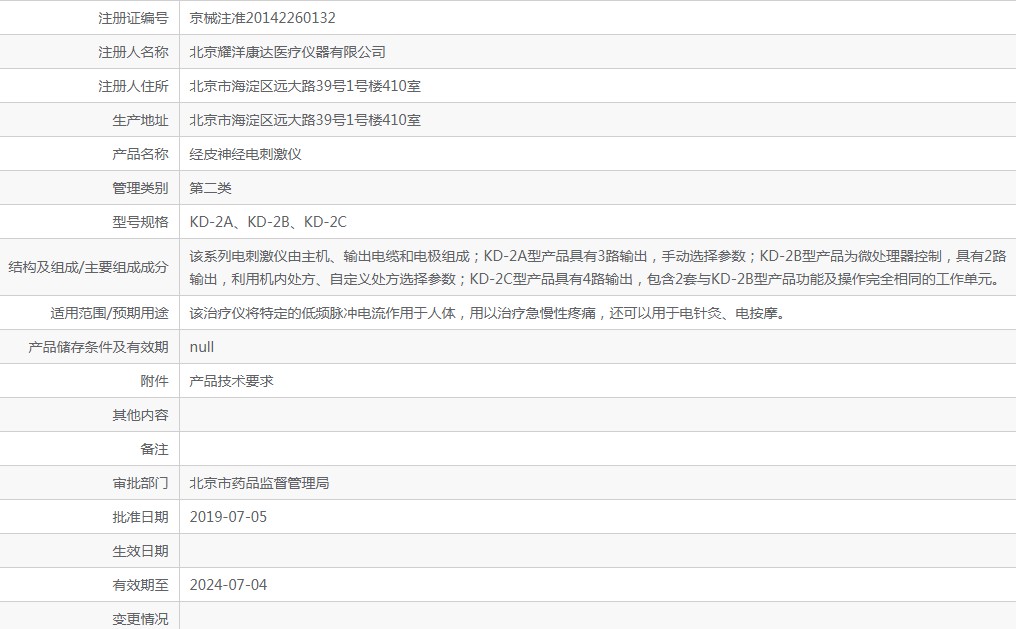Image resolution: width=1016 pixels, height=629 pixels.
Task: Click the label 产品名称
Action: tap(140, 154)
